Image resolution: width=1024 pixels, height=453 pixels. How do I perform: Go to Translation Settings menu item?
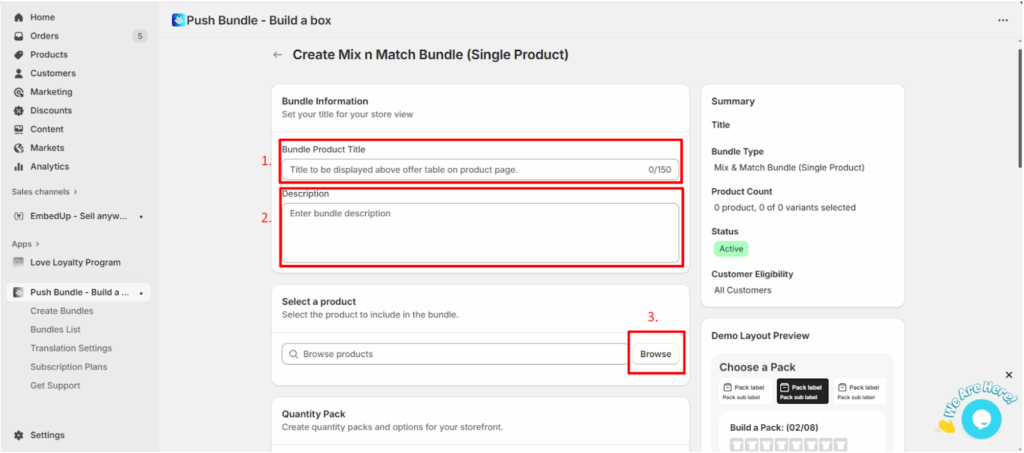(x=71, y=348)
